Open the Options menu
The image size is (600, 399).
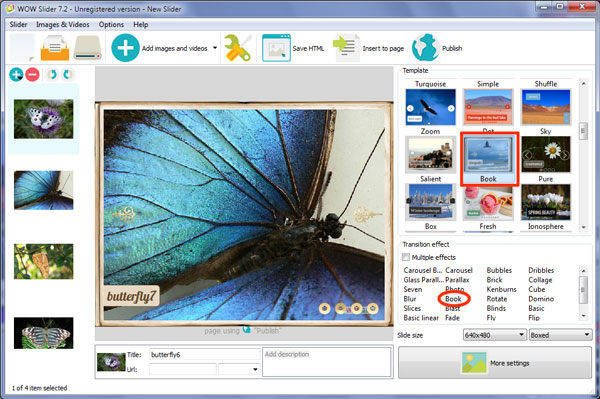(111, 24)
